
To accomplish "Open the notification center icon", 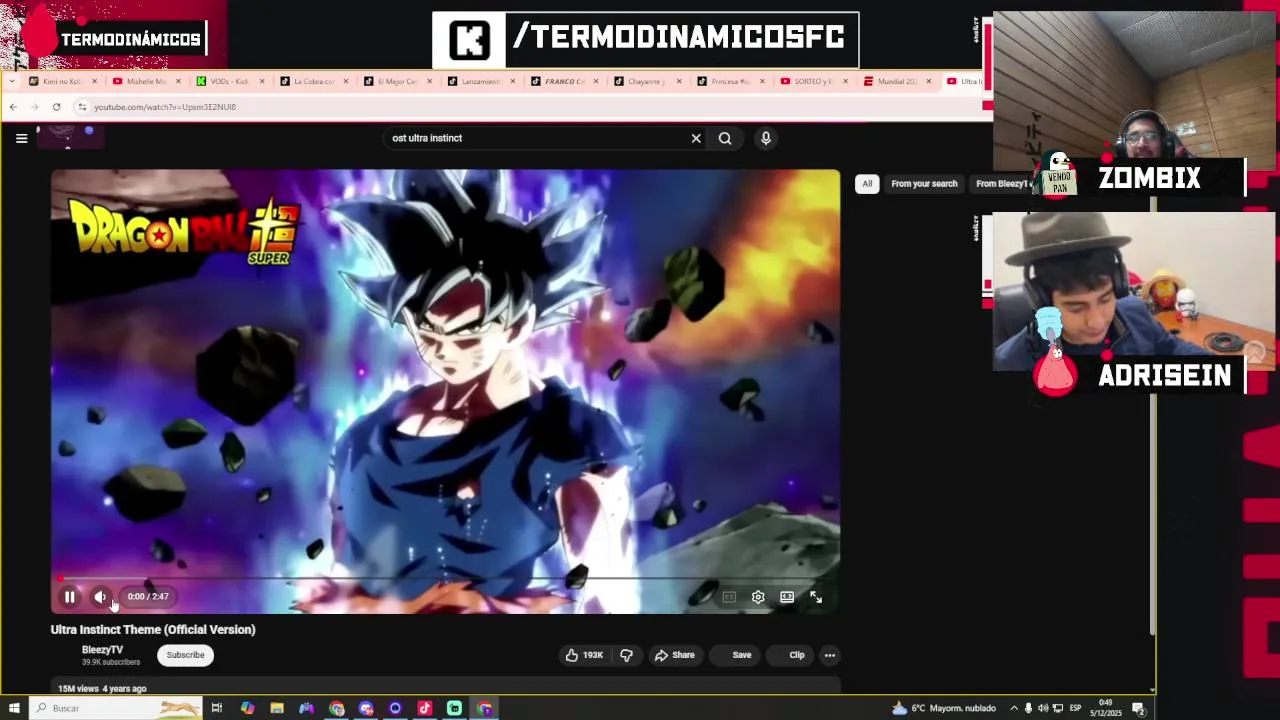I will tap(1138, 708).
